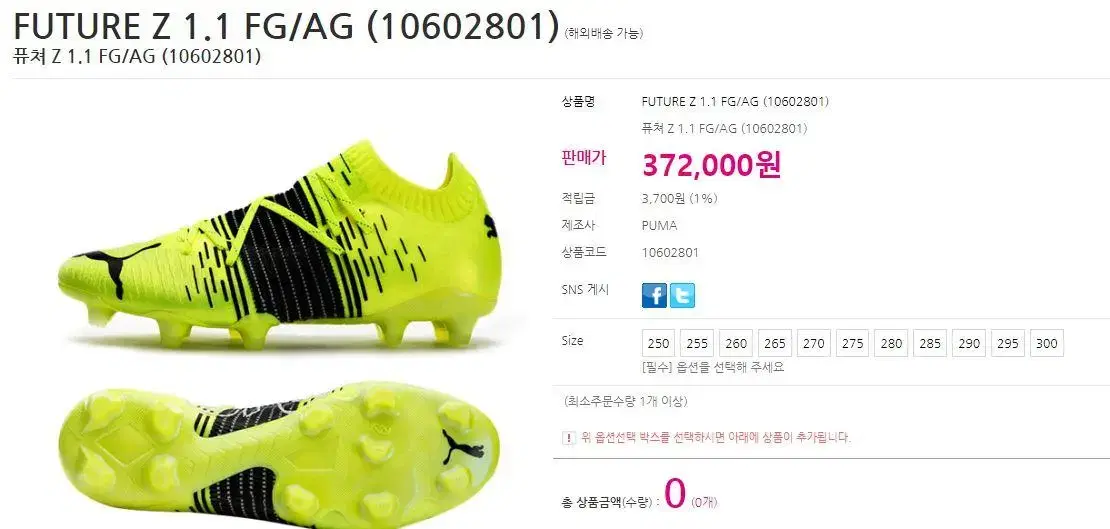Pick the 285 size box
The width and height of the screenshot is (1110, 529).
[930, 343]
